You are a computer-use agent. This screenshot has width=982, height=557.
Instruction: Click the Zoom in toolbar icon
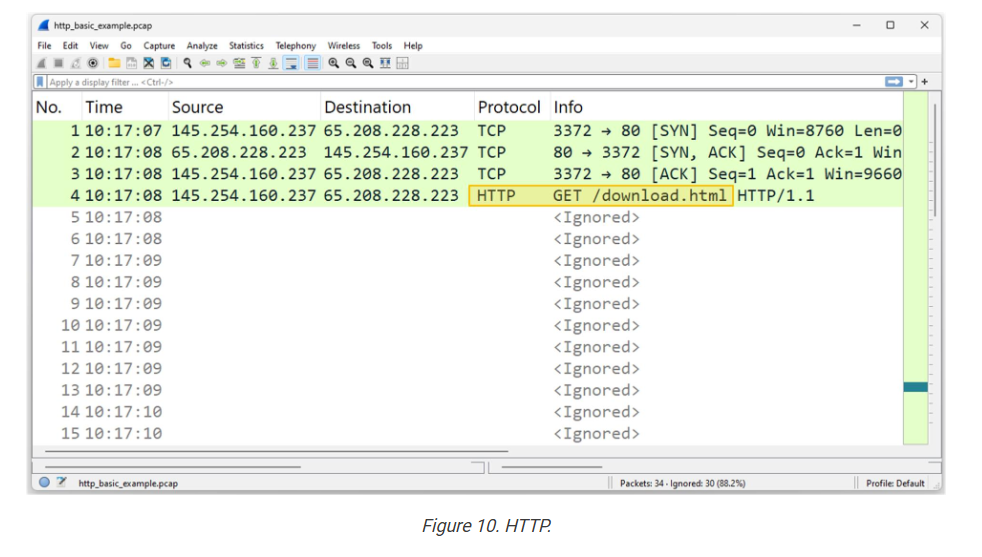[334, 63]
